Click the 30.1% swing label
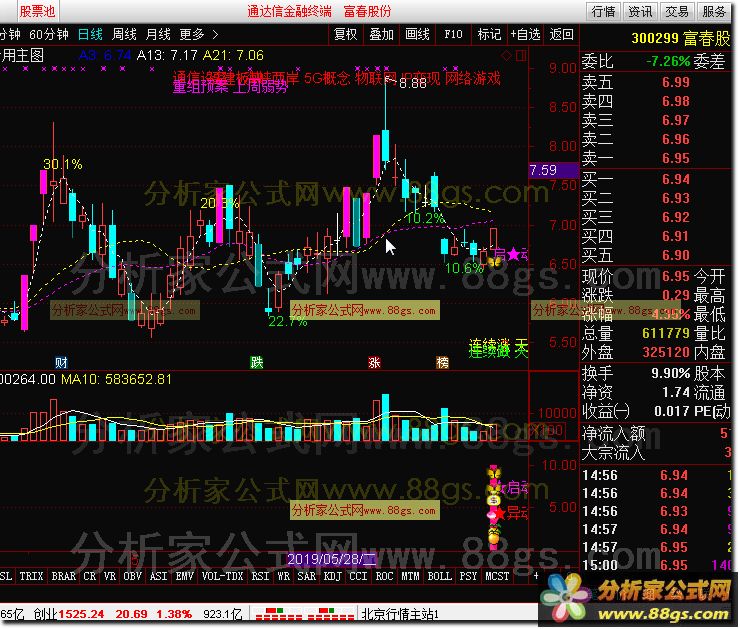 [x=62, y=164]
